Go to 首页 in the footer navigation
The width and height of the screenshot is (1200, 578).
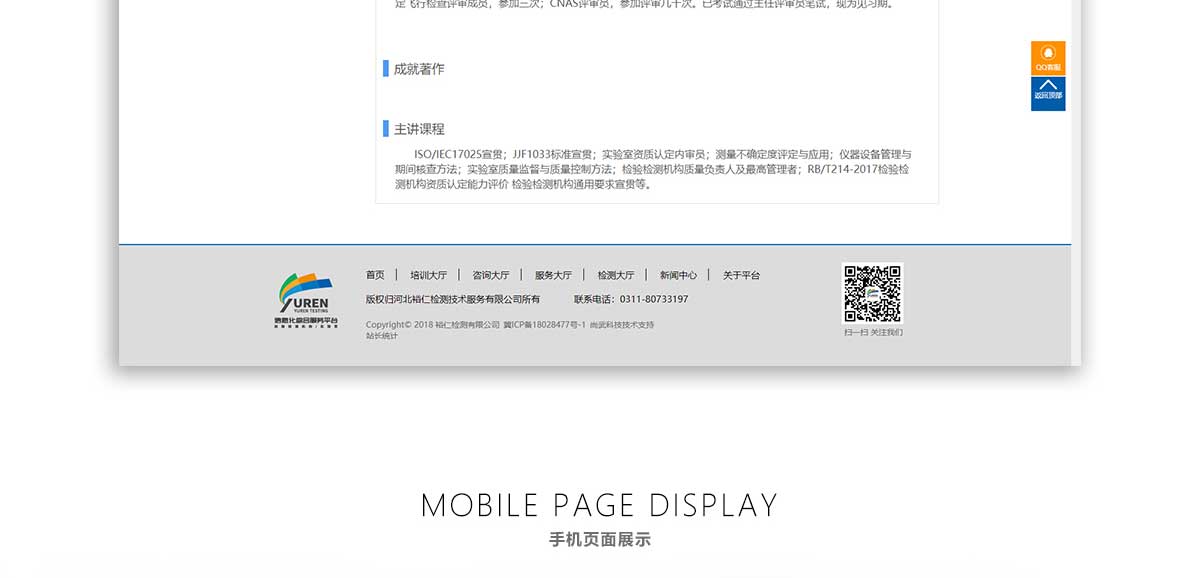[x=375, y=275]
